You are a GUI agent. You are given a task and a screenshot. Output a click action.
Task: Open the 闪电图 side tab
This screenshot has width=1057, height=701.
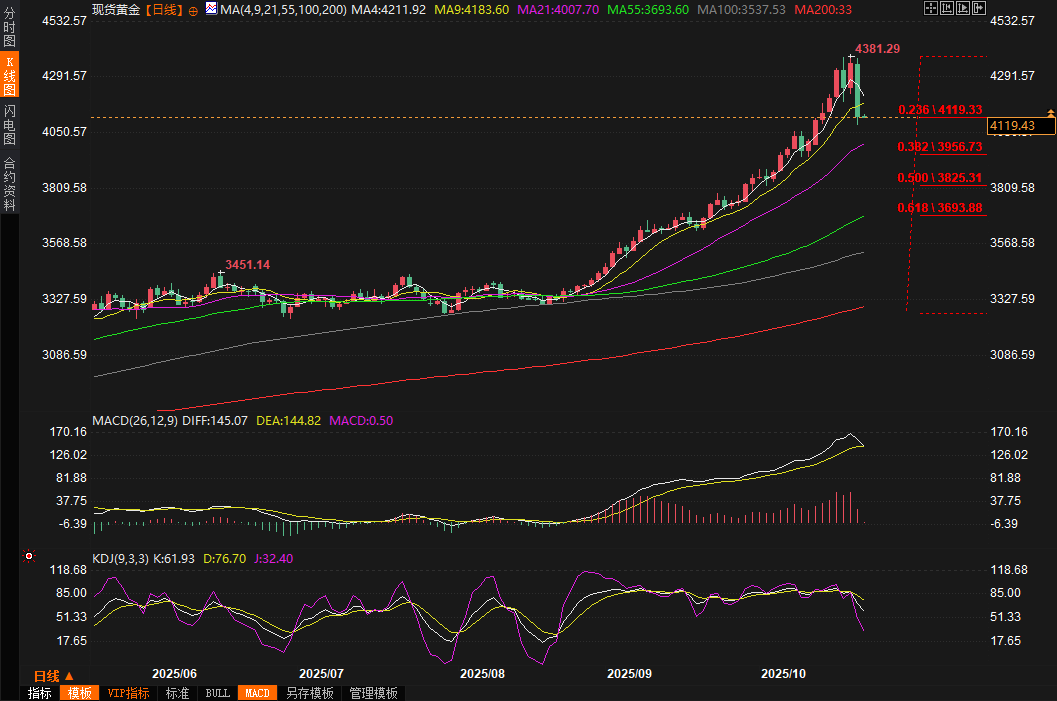[9, 125]
